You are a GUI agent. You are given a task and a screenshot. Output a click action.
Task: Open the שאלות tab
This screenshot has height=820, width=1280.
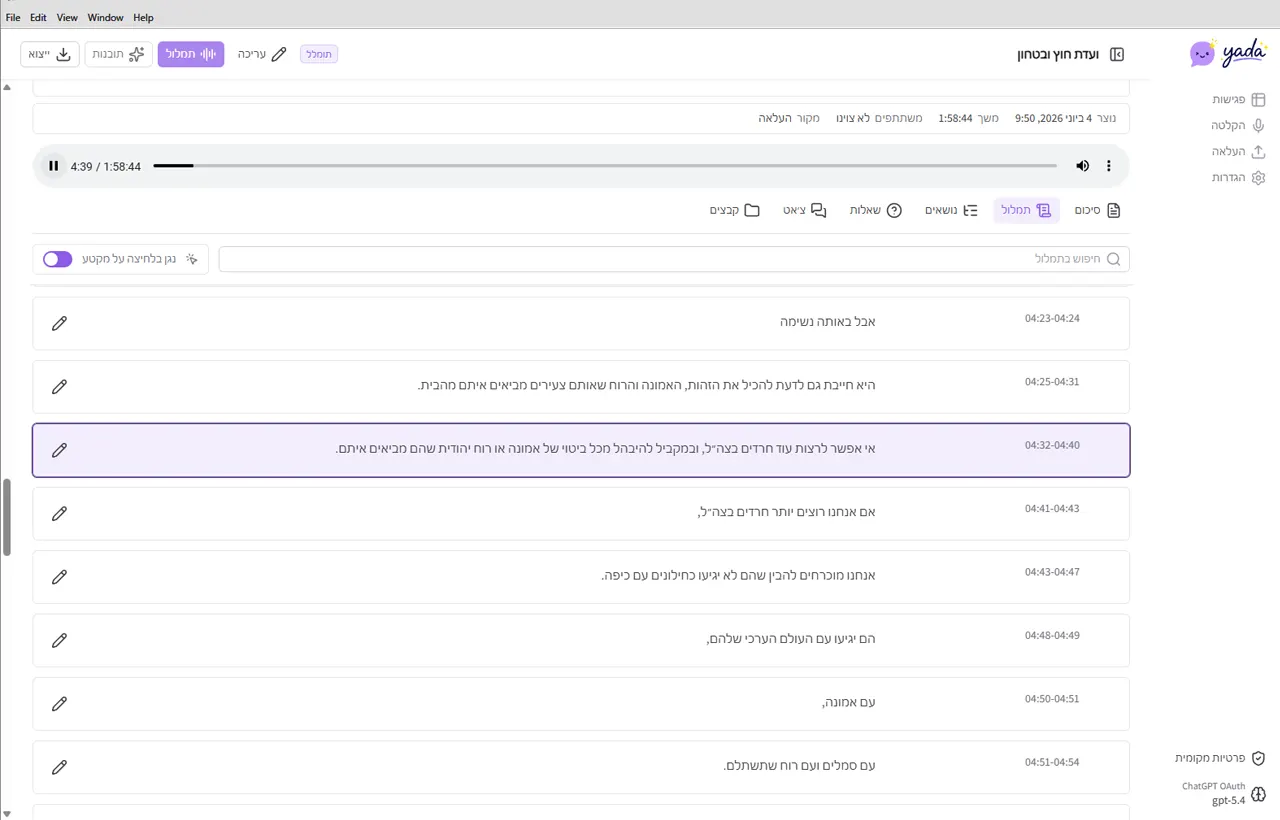coord(876,210)
